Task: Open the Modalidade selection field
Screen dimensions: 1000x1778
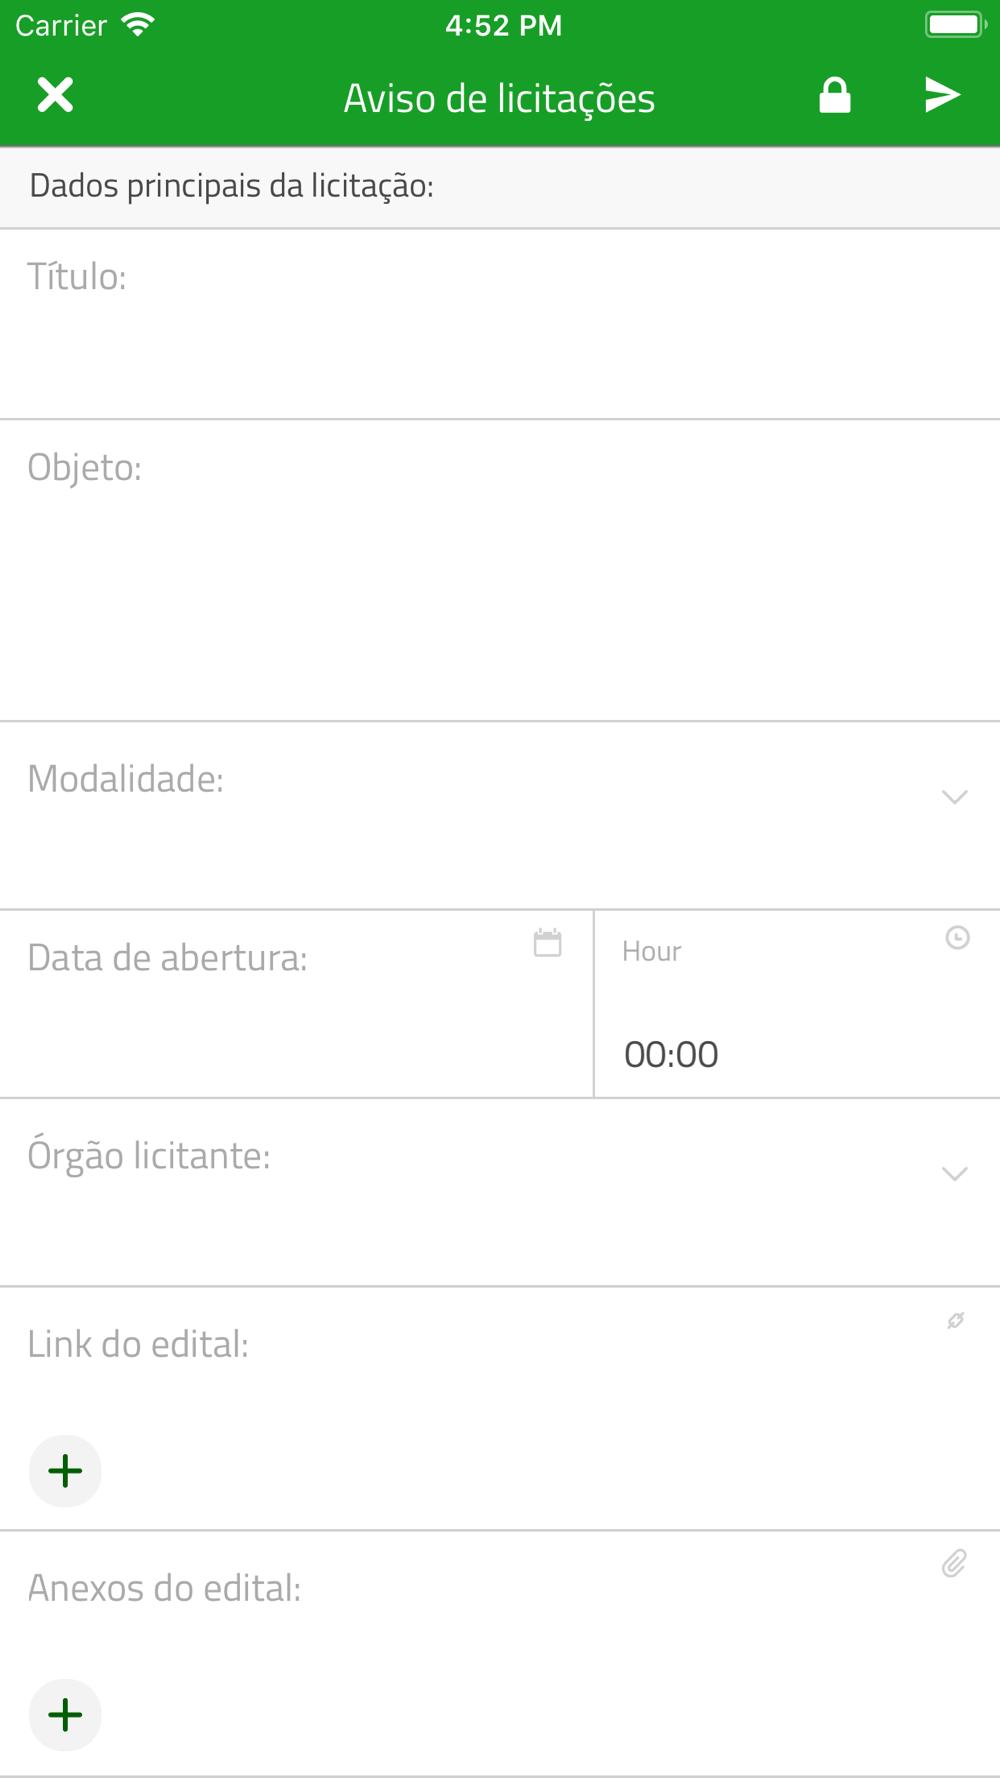Action: click(x=500, y=815)
